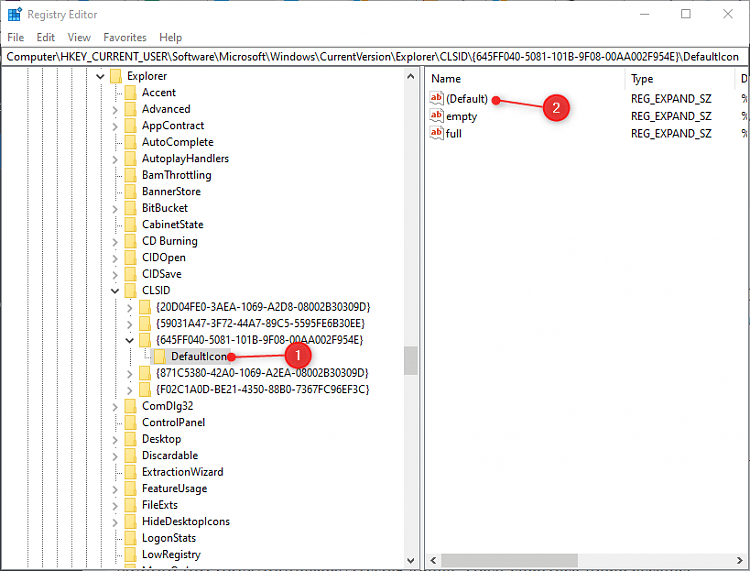The image size is (750, 571).
Task: Select the empty value entry
Action: [461, 116]
